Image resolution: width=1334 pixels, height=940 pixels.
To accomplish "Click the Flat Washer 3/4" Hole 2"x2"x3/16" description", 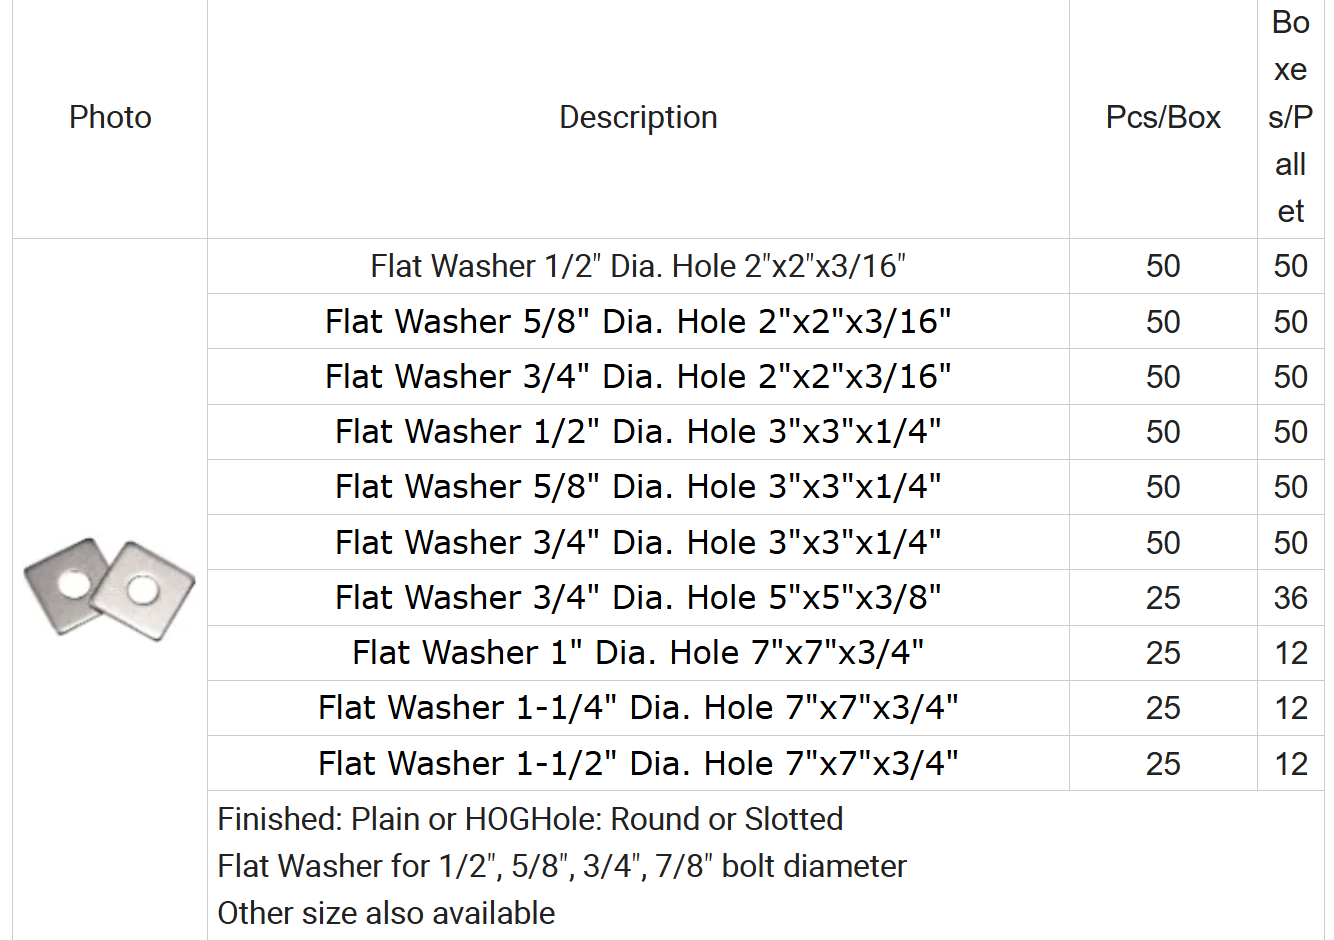I will click(x=638, y=377).
